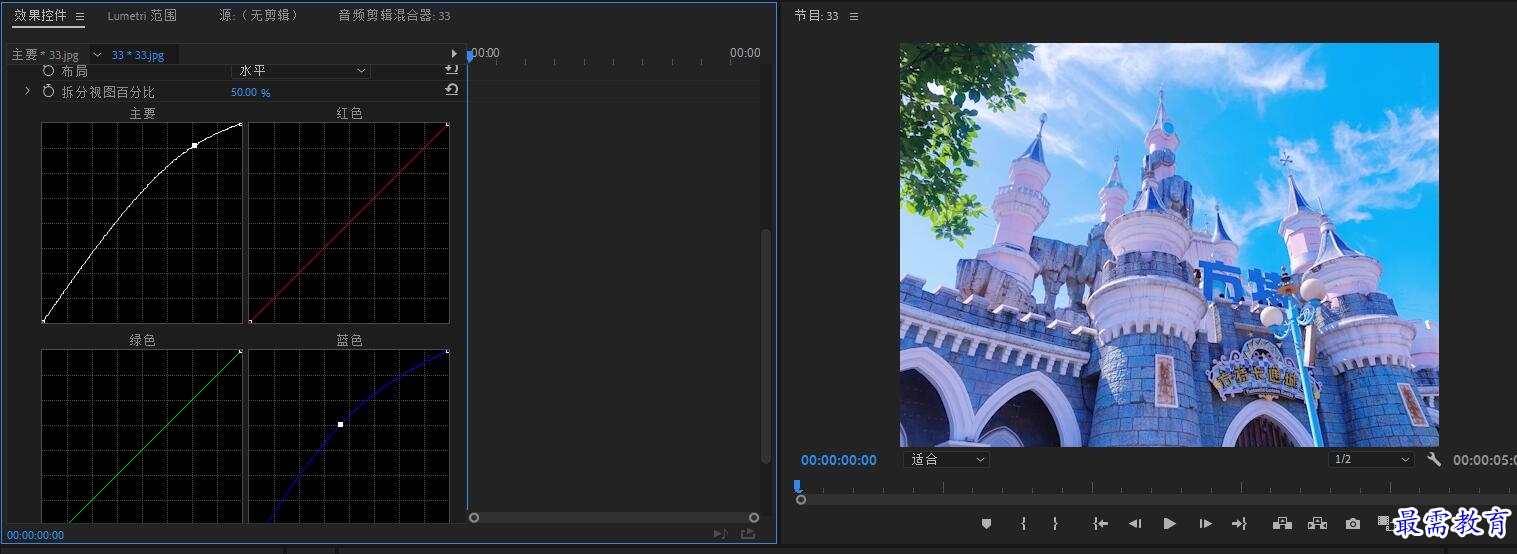The image size is (1517, 554).
Task: Click Go to In point button
Action: [1100, 523]
